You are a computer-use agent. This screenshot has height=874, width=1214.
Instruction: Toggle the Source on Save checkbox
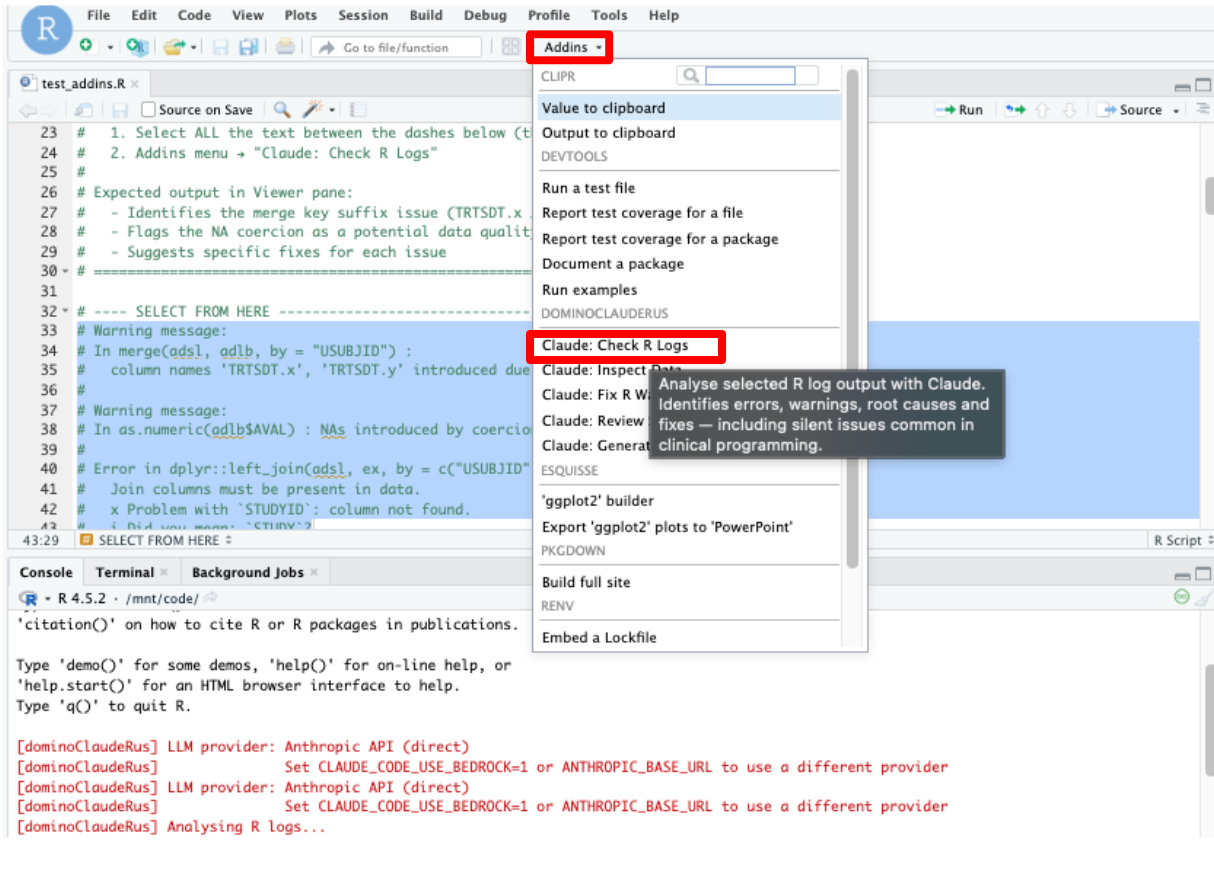point(149,110)
